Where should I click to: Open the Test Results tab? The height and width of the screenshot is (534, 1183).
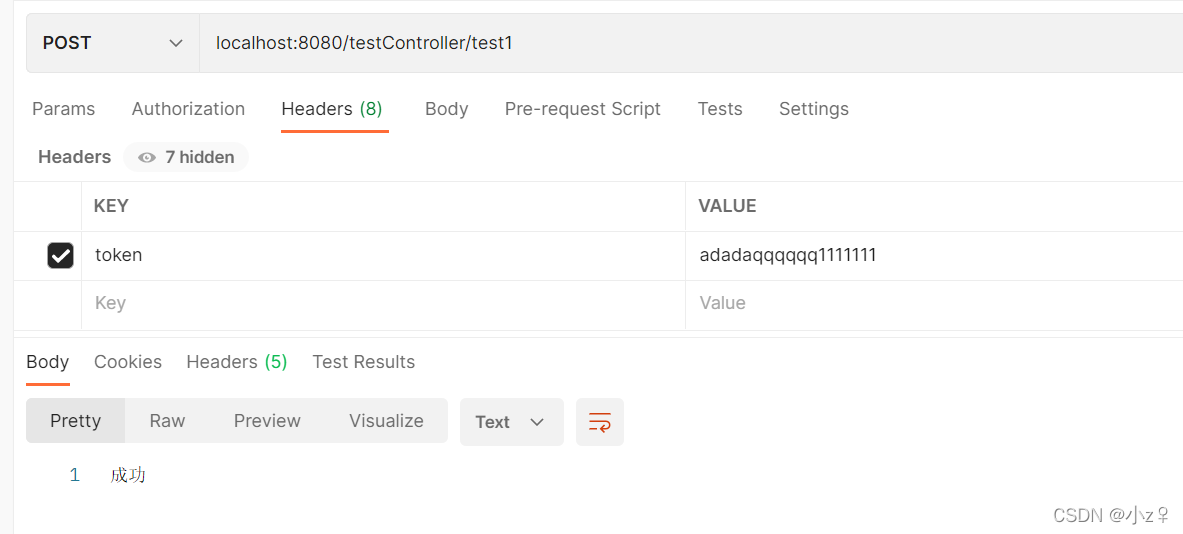(364, 362)
